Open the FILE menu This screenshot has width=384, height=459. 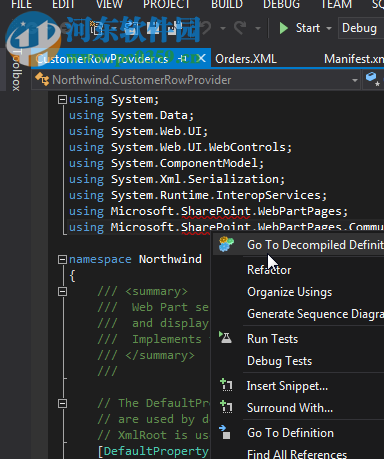coord(21,4)
